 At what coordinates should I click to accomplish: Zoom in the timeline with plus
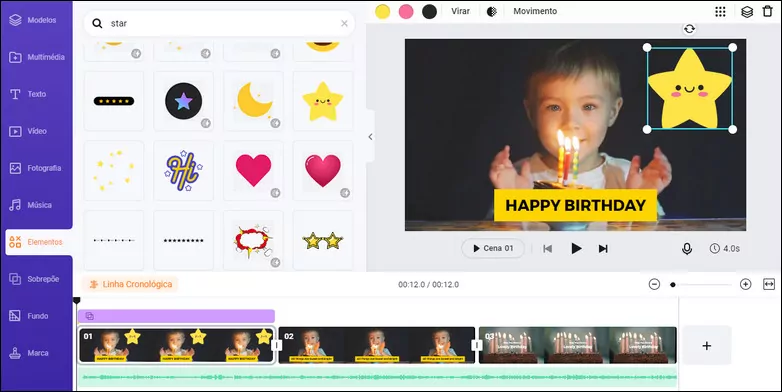click(x=746, y=284)
